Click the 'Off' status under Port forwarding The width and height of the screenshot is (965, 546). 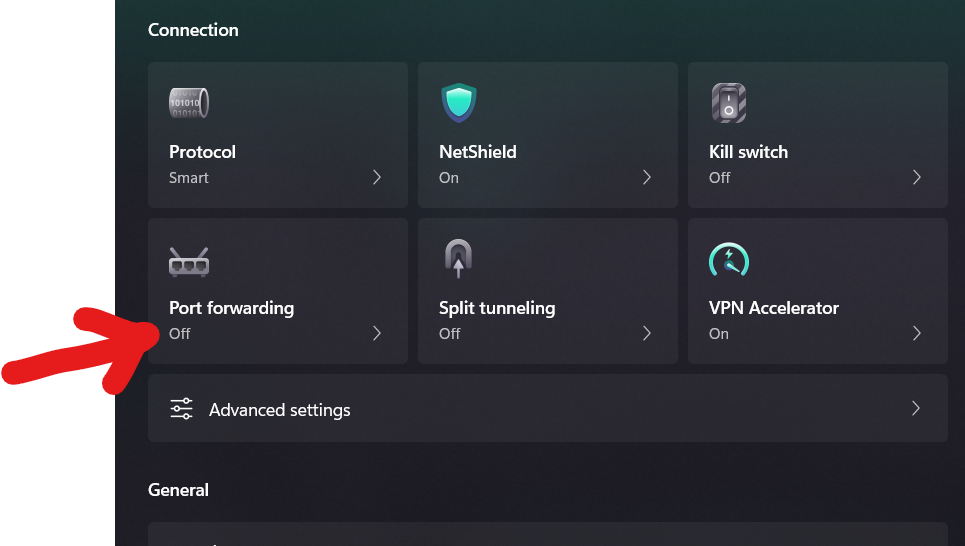pos(180,334)
